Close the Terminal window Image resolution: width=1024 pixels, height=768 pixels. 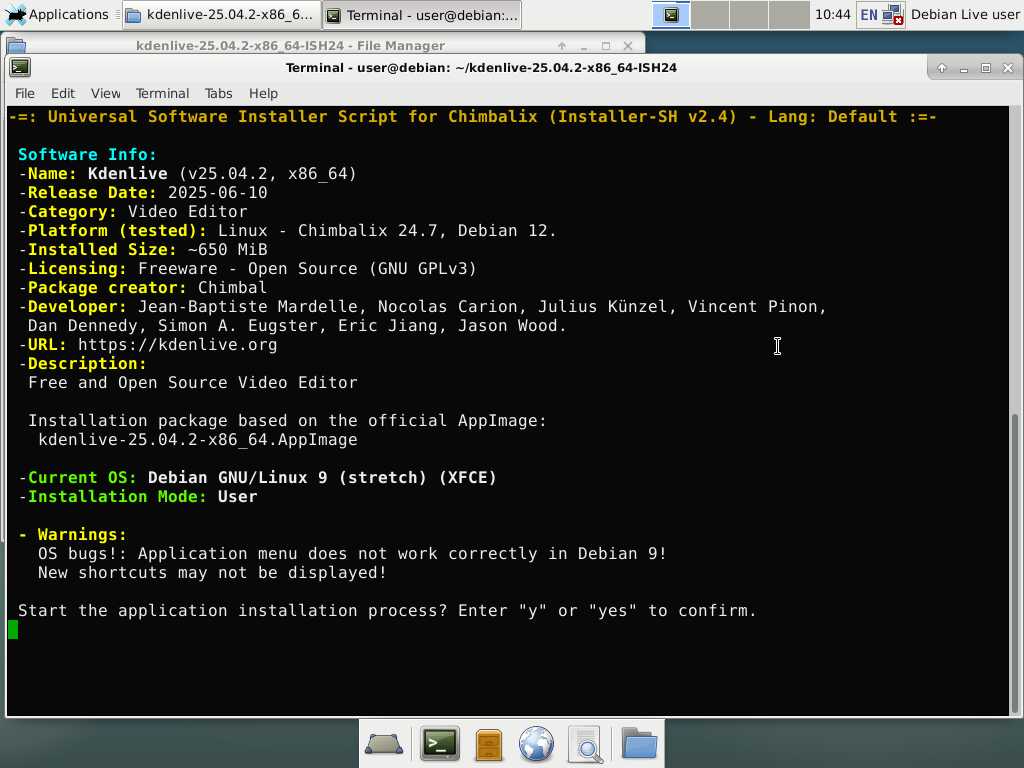tap(1008, 68)
